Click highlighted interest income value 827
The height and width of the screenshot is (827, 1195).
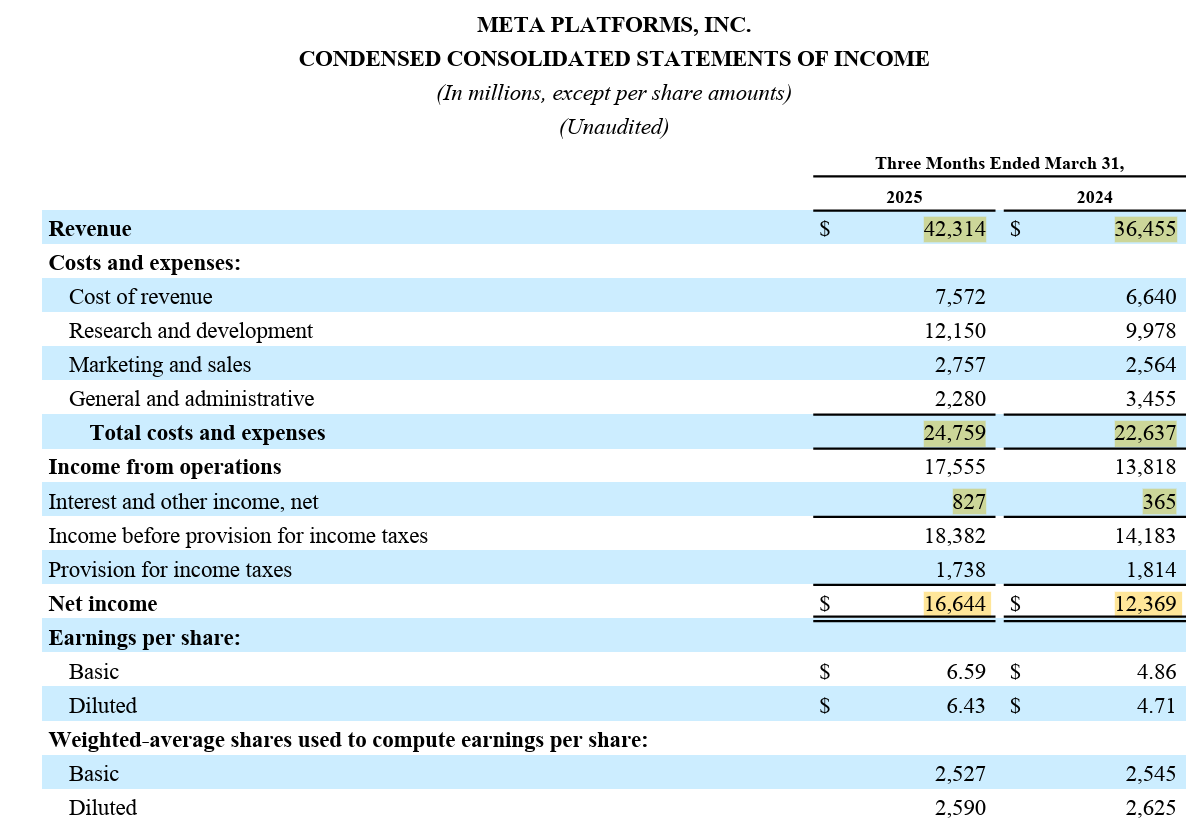coord(969,502)
